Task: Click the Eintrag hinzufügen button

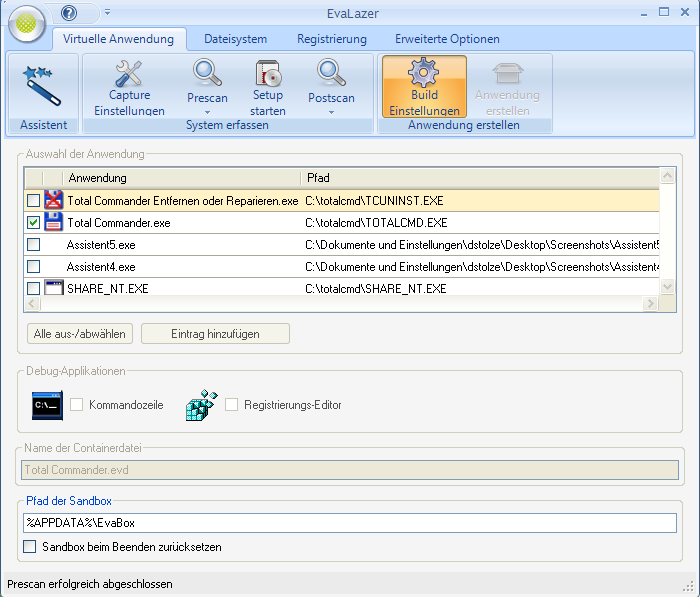Action: [215, 333]
